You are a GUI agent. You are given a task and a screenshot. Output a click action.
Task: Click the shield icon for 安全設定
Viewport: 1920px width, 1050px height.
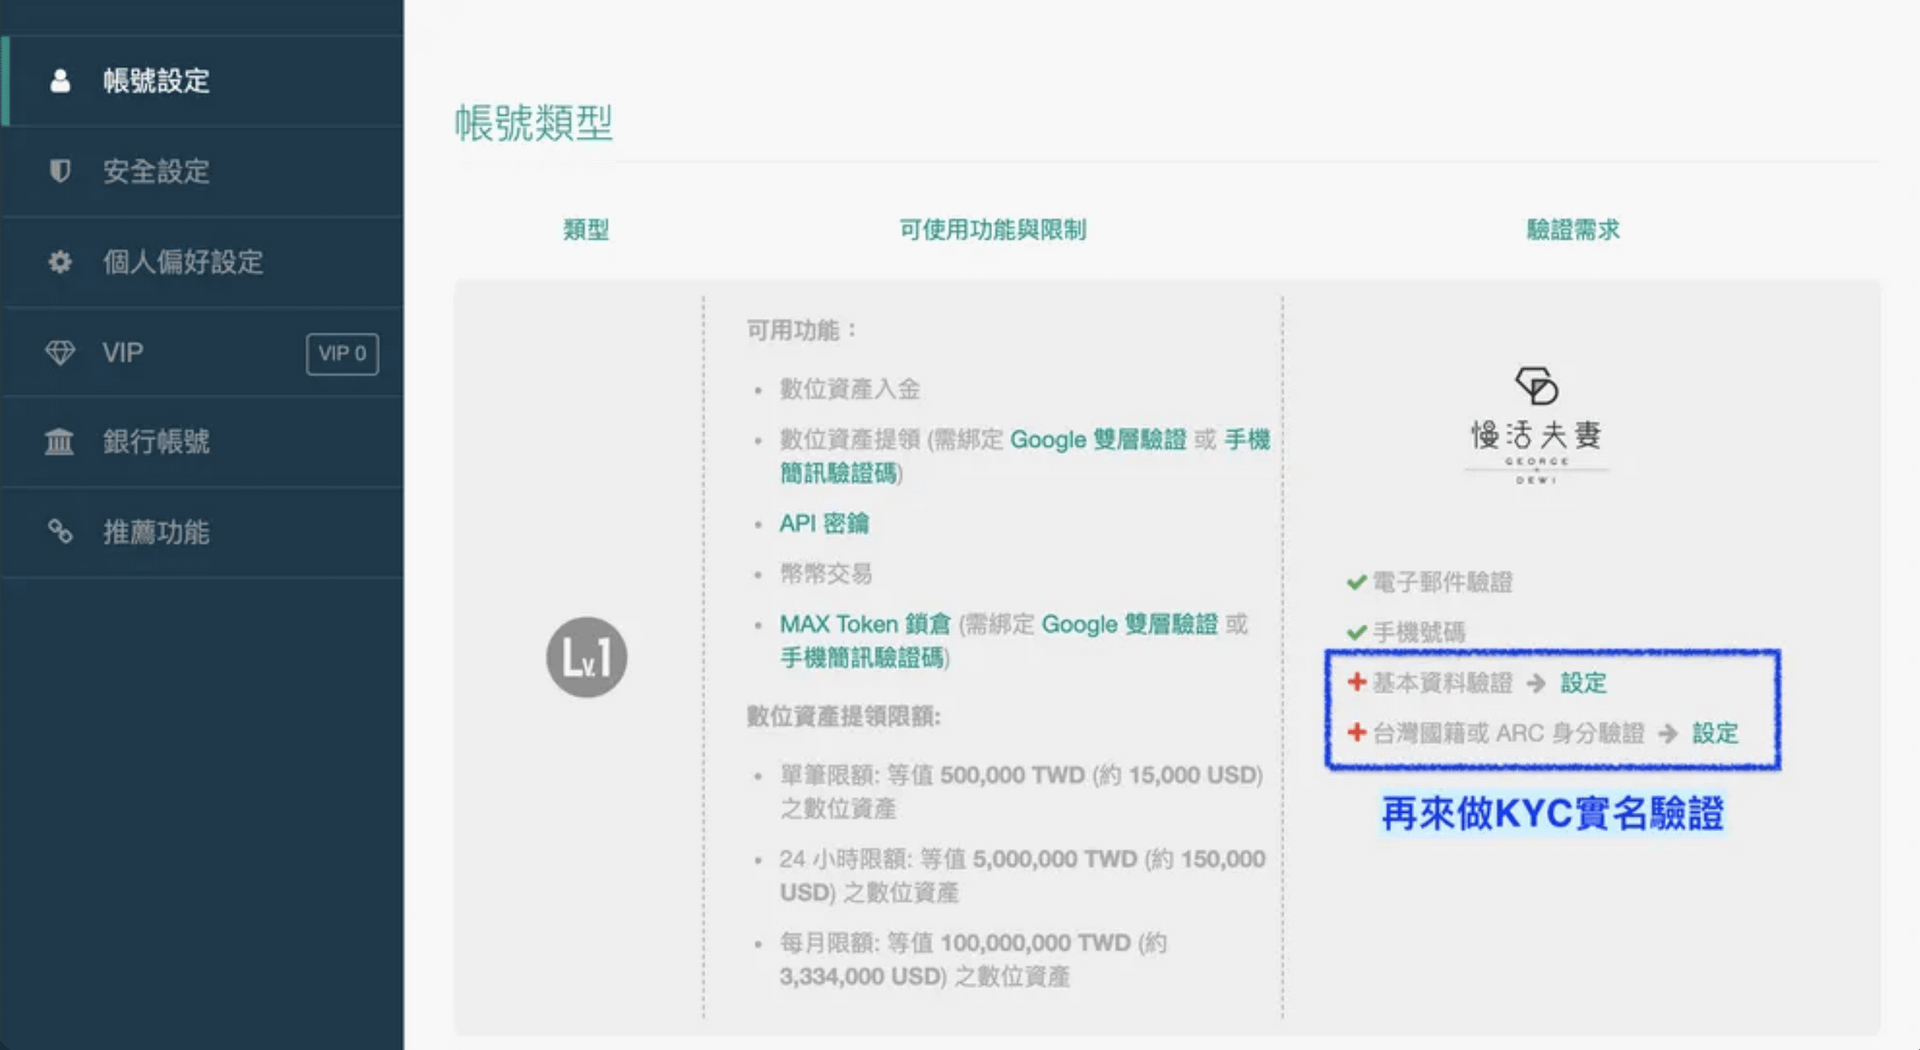click(60, 171)
